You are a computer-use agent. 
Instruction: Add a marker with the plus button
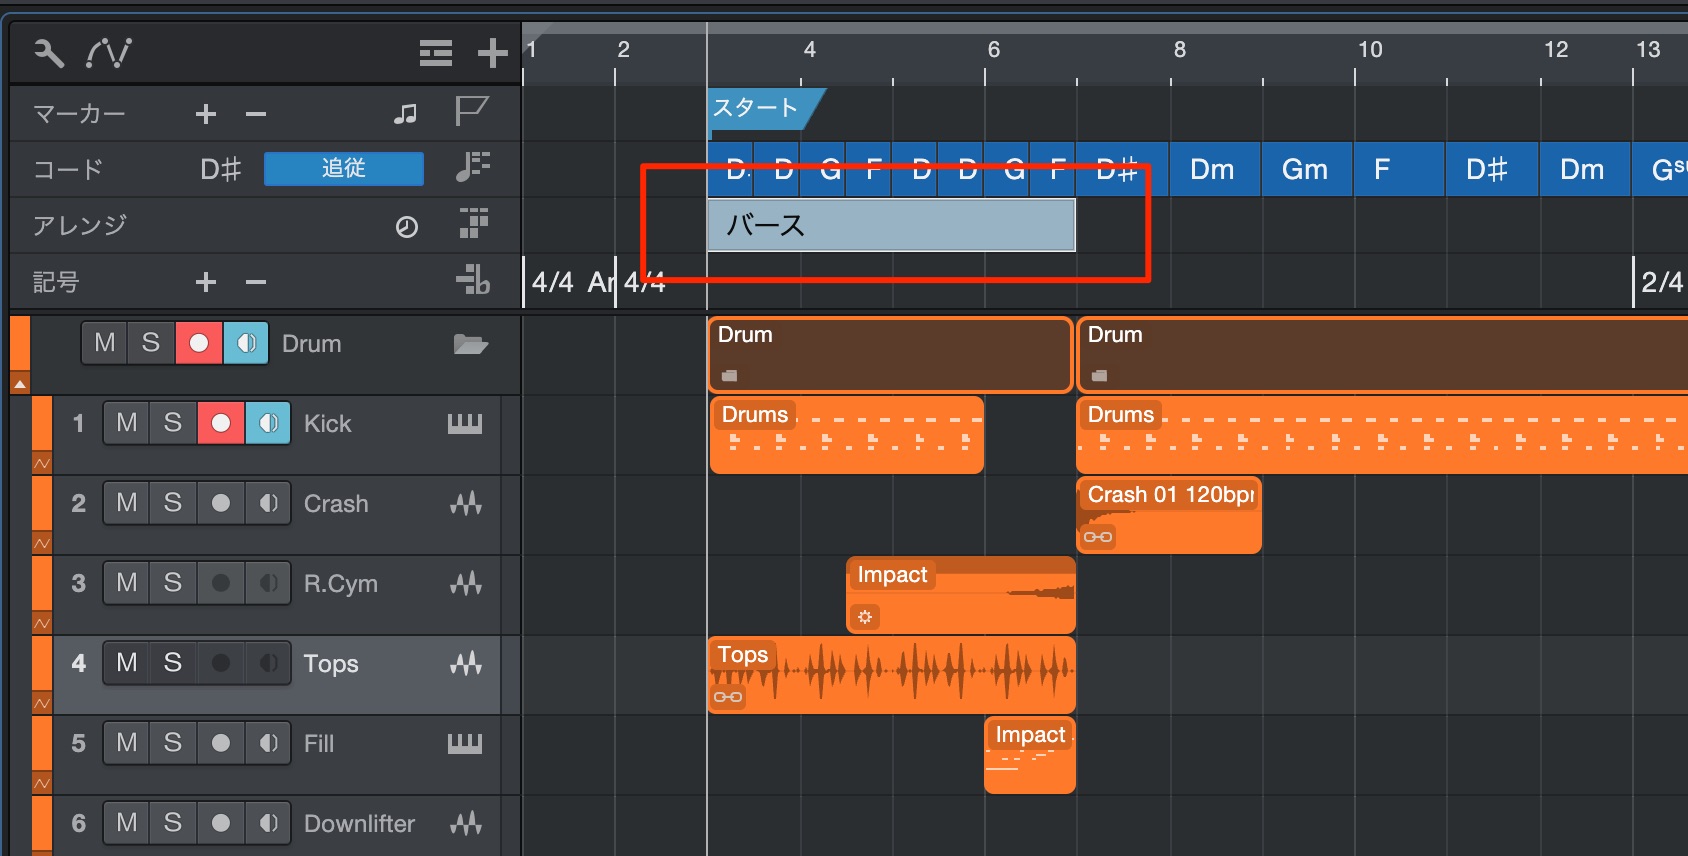[206, 114]
